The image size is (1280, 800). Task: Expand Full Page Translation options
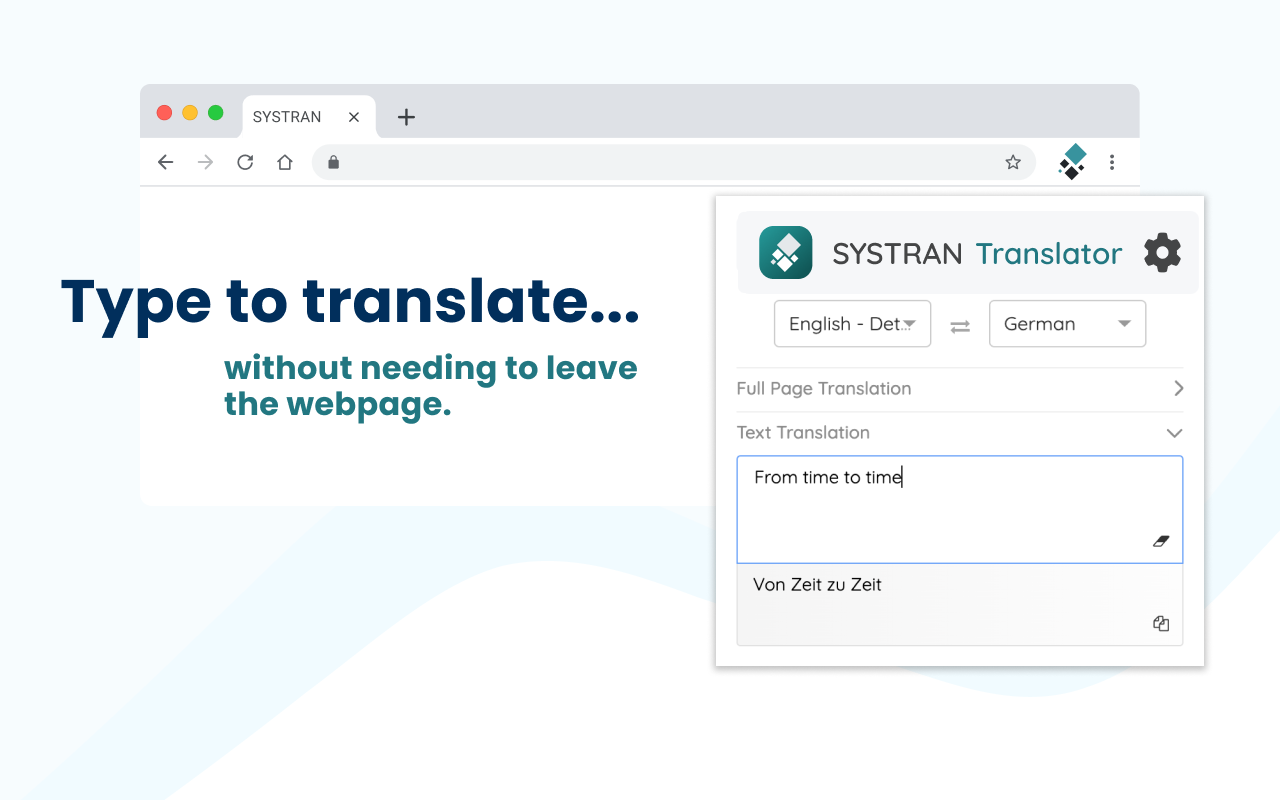tap(1178, 388)
